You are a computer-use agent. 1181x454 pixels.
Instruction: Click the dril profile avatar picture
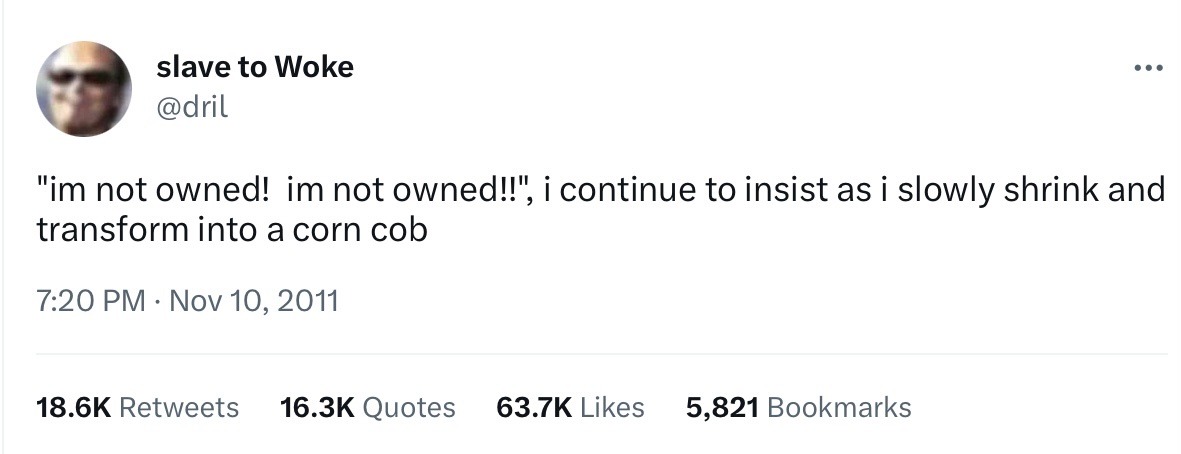(84, 89)
